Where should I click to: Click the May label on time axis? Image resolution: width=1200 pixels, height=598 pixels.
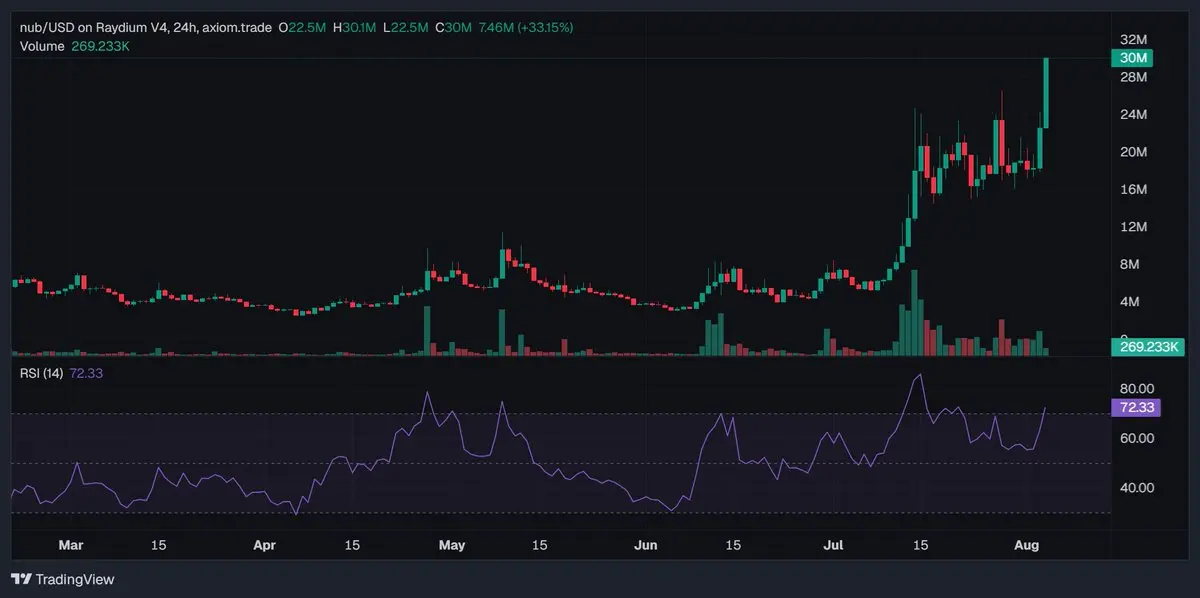[x=452, y=546]
